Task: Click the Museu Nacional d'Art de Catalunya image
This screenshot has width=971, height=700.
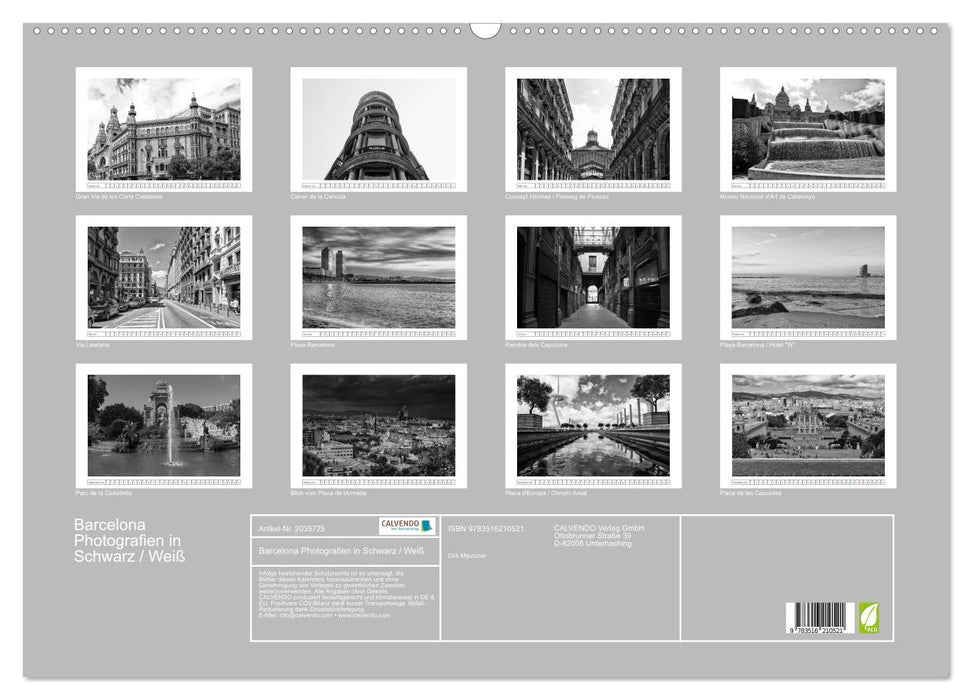Action: pyautogui.click(x=806, y=128)
